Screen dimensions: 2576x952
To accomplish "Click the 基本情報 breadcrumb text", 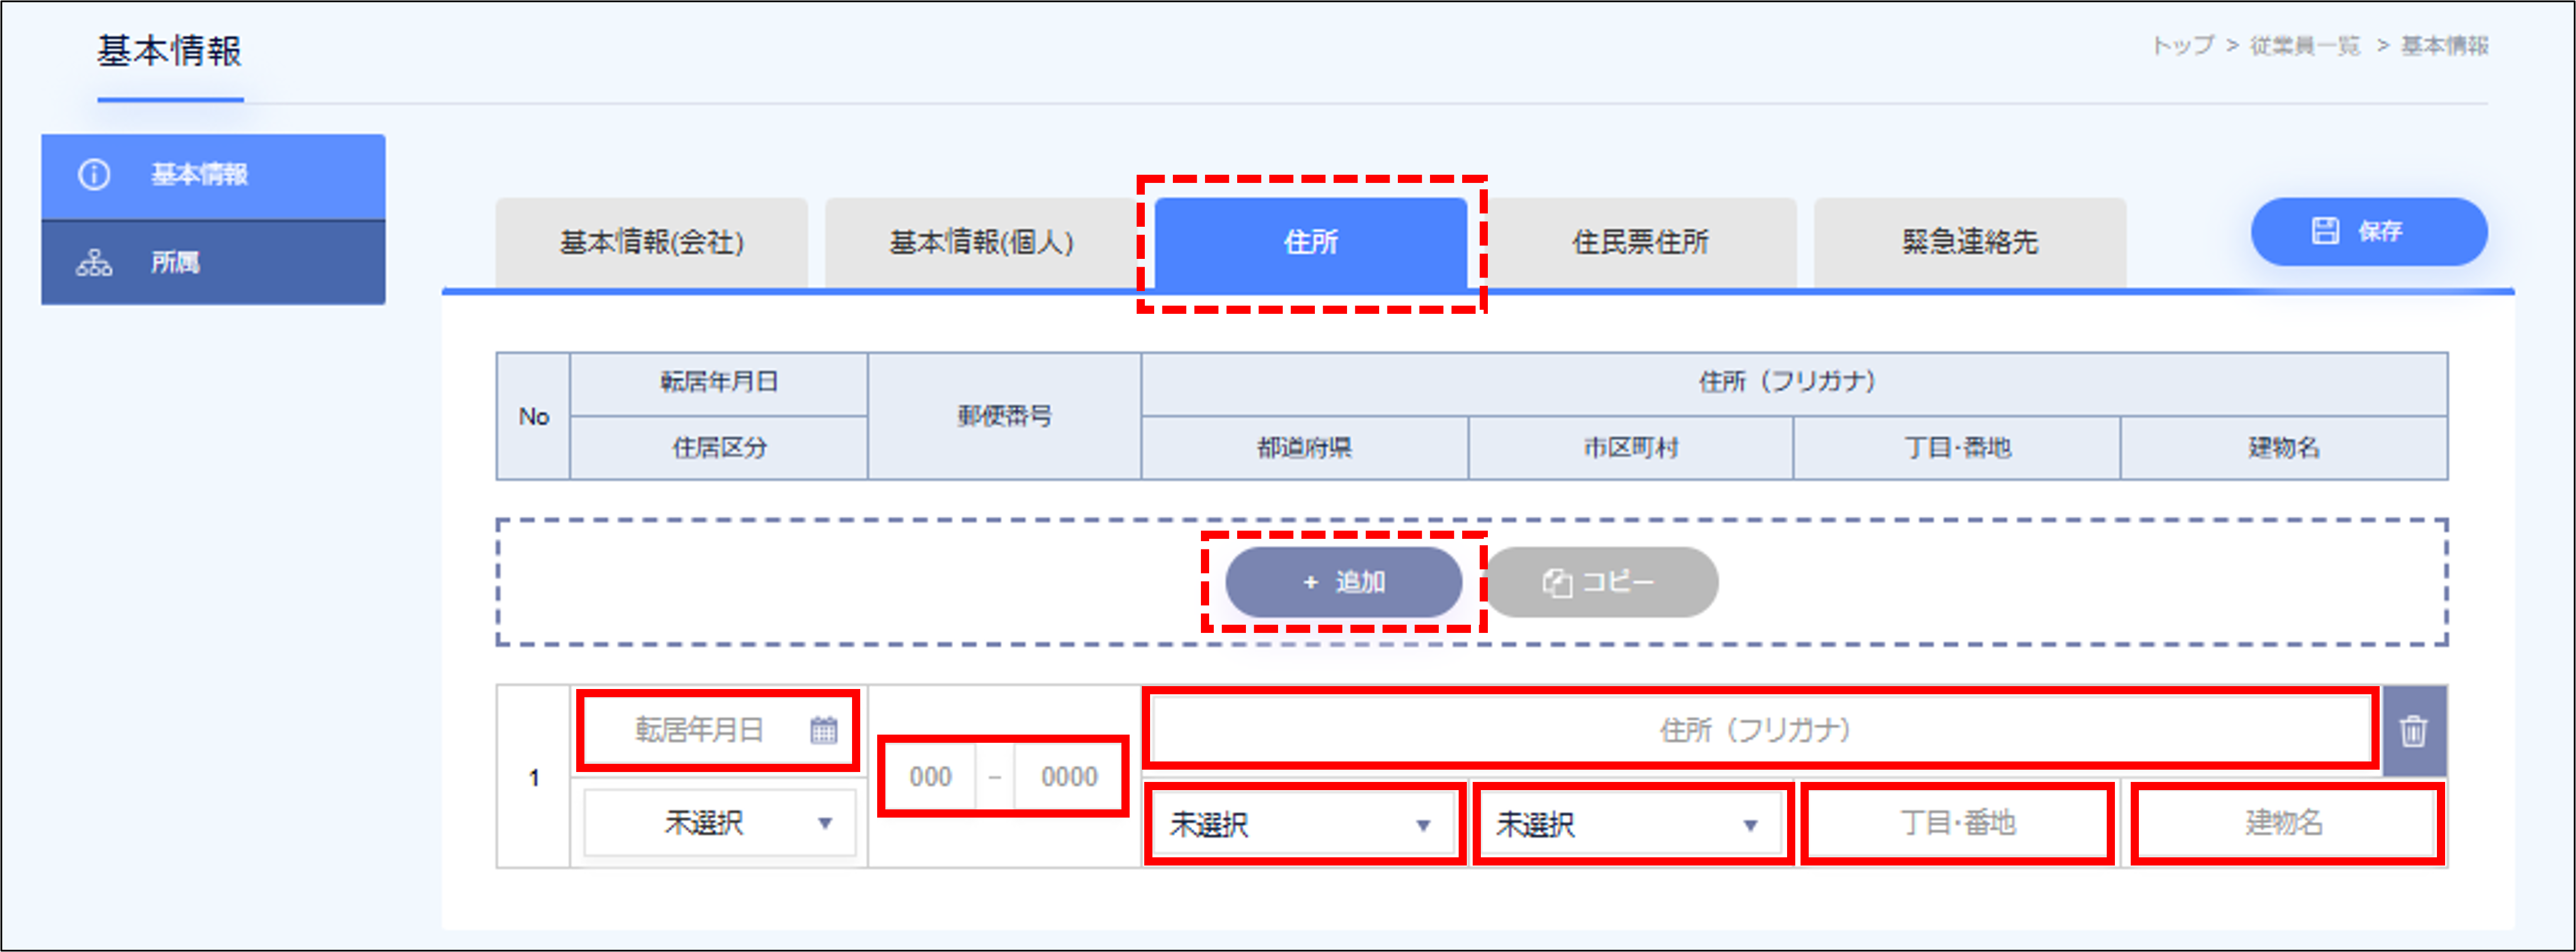I will 2445,46.
